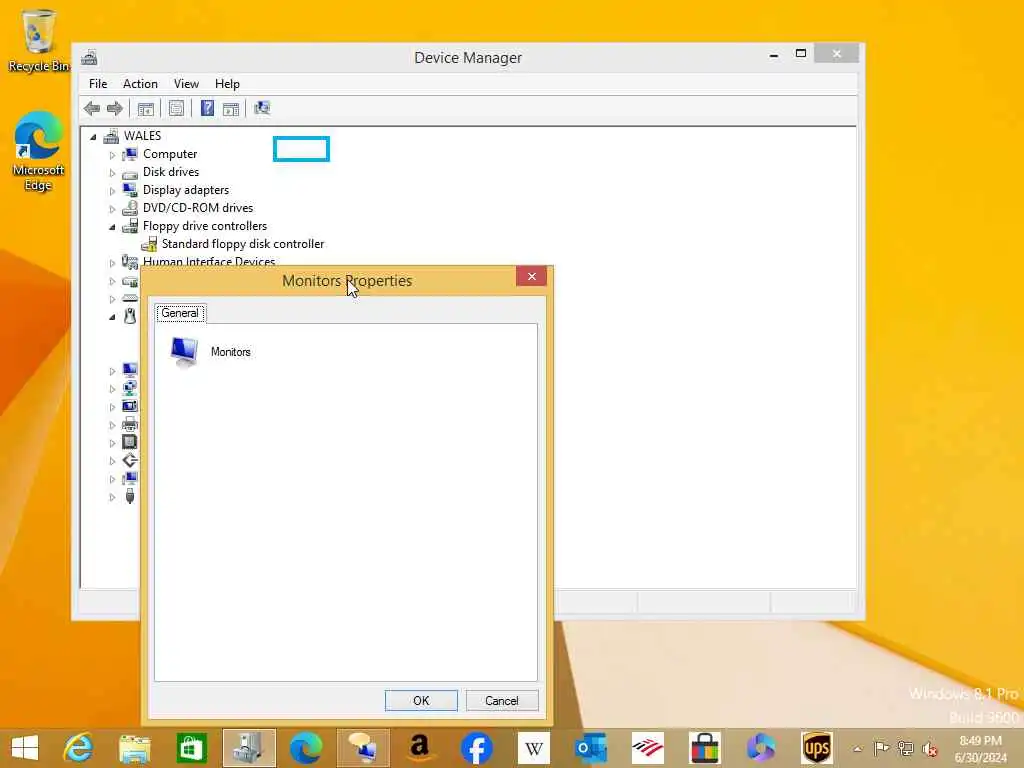
Task: Expand the Computer node
Action: pyautogui.click(x=112, y=155)
